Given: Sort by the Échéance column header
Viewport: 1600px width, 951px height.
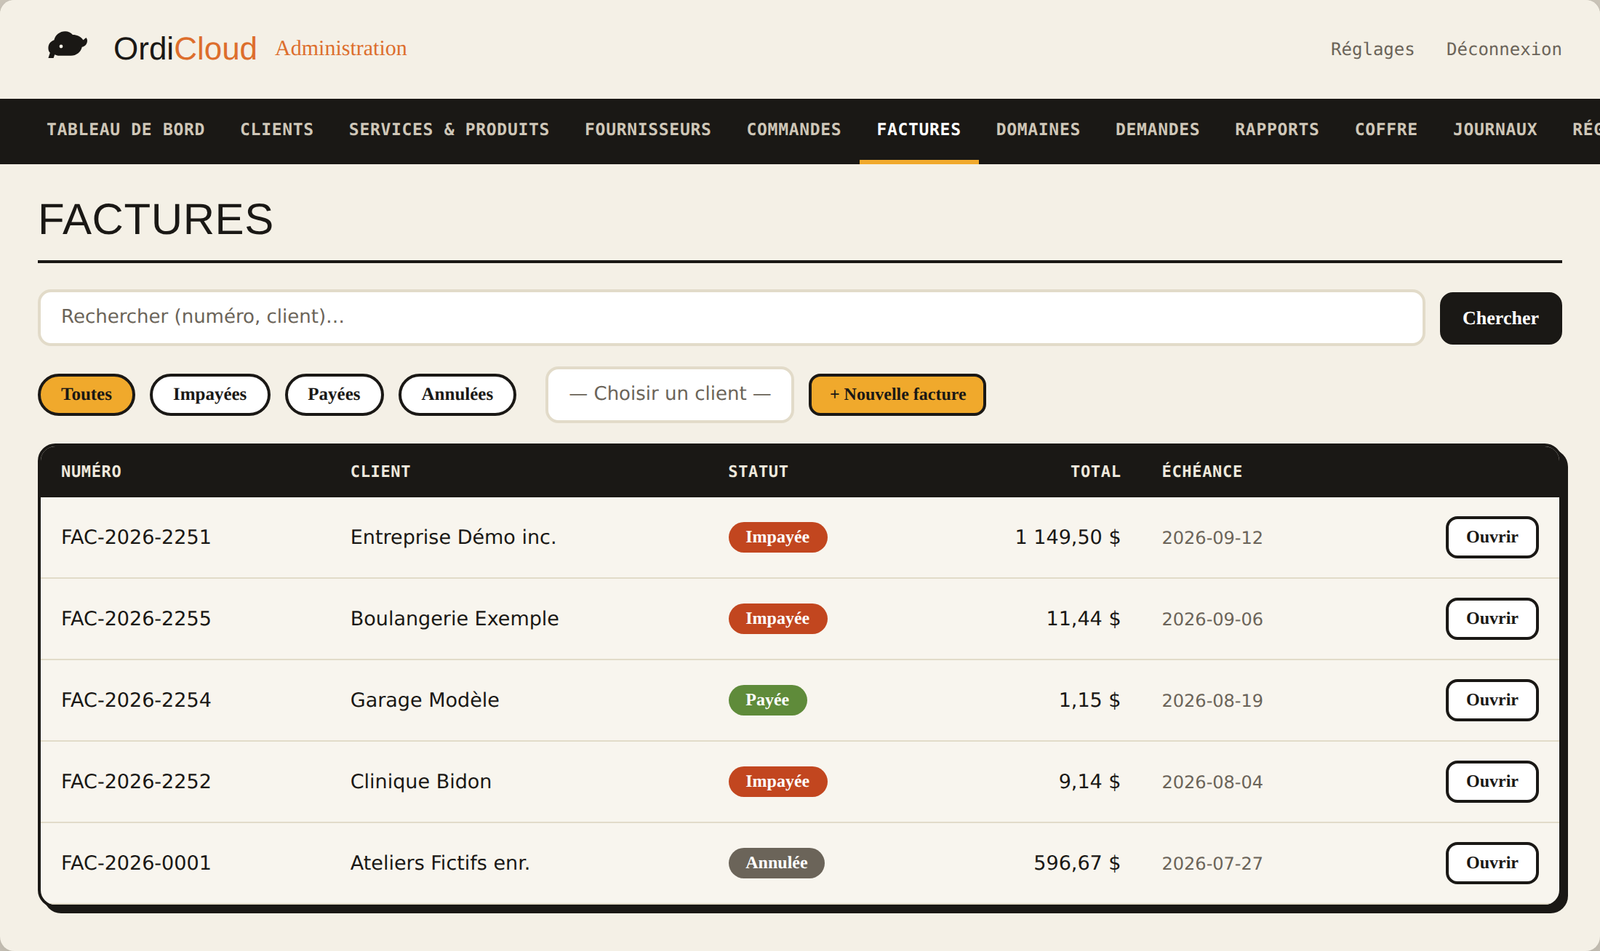Looking at the screenshot, I should [1202, 471].
